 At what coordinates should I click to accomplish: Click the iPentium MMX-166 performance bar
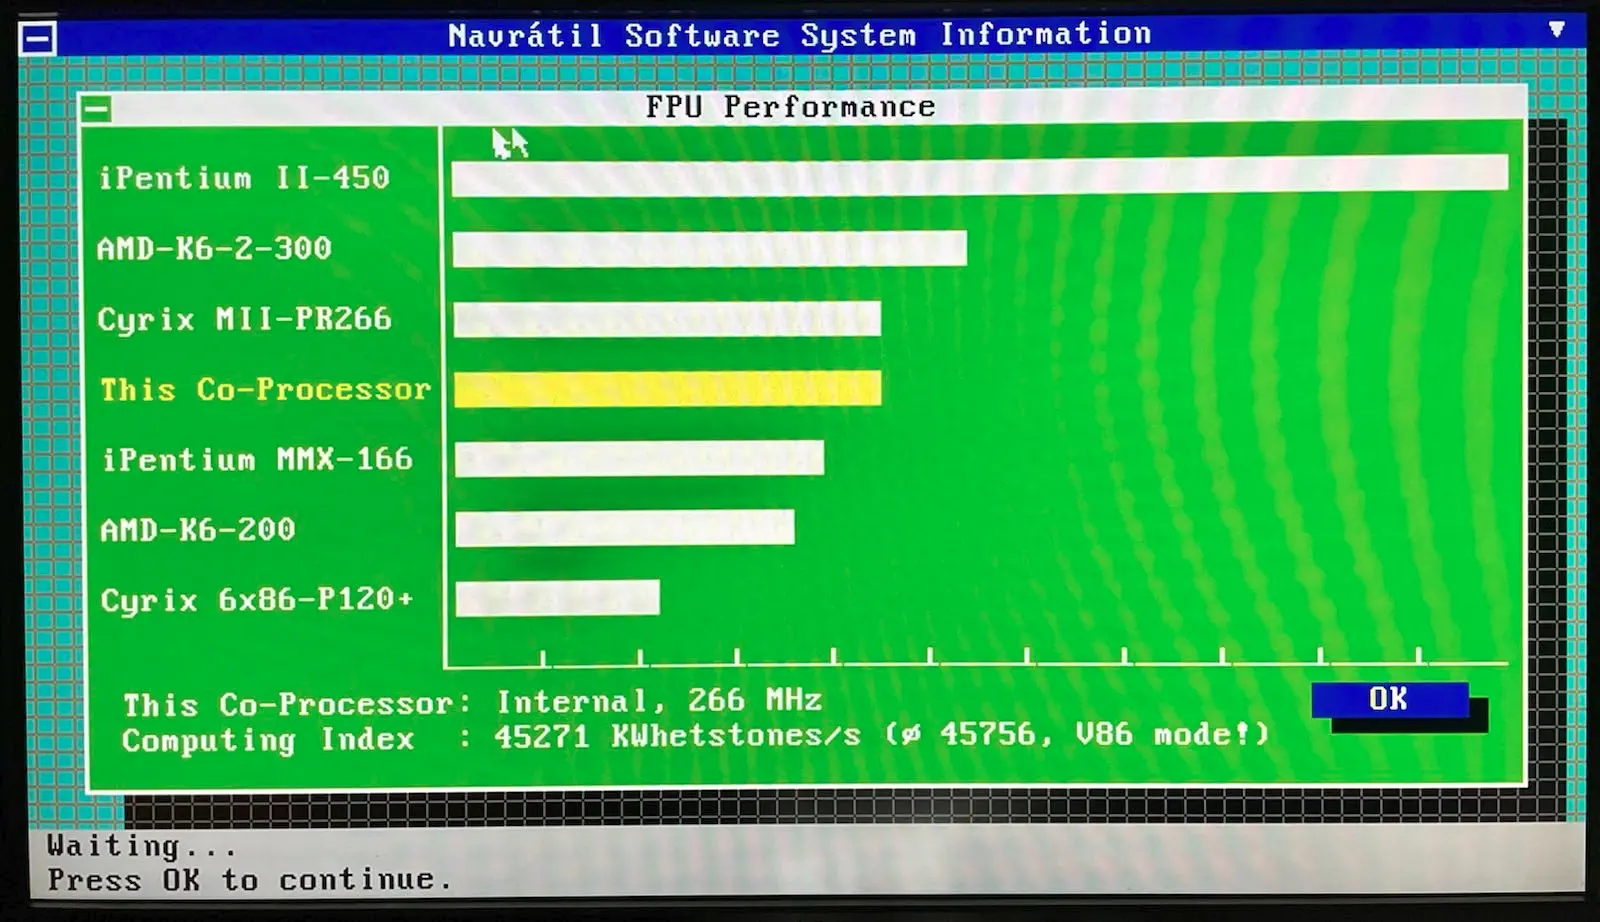point(640,459)
